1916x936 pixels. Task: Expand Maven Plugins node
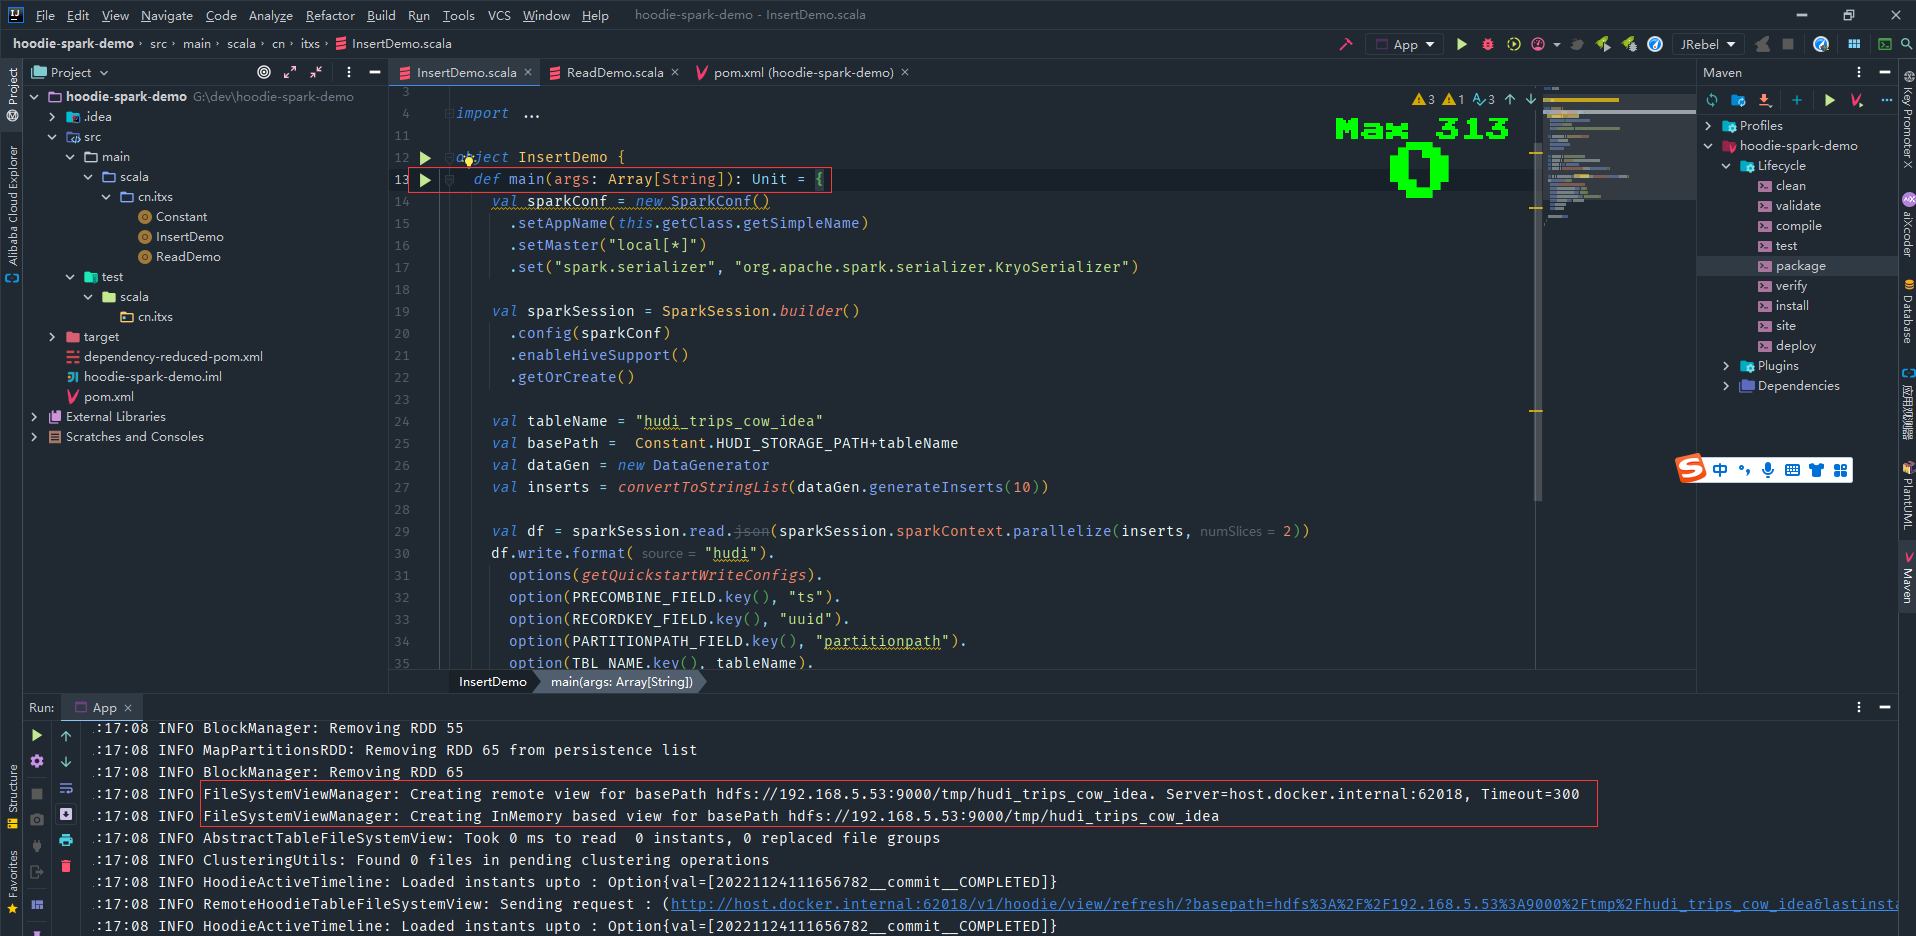[1726, 366]
